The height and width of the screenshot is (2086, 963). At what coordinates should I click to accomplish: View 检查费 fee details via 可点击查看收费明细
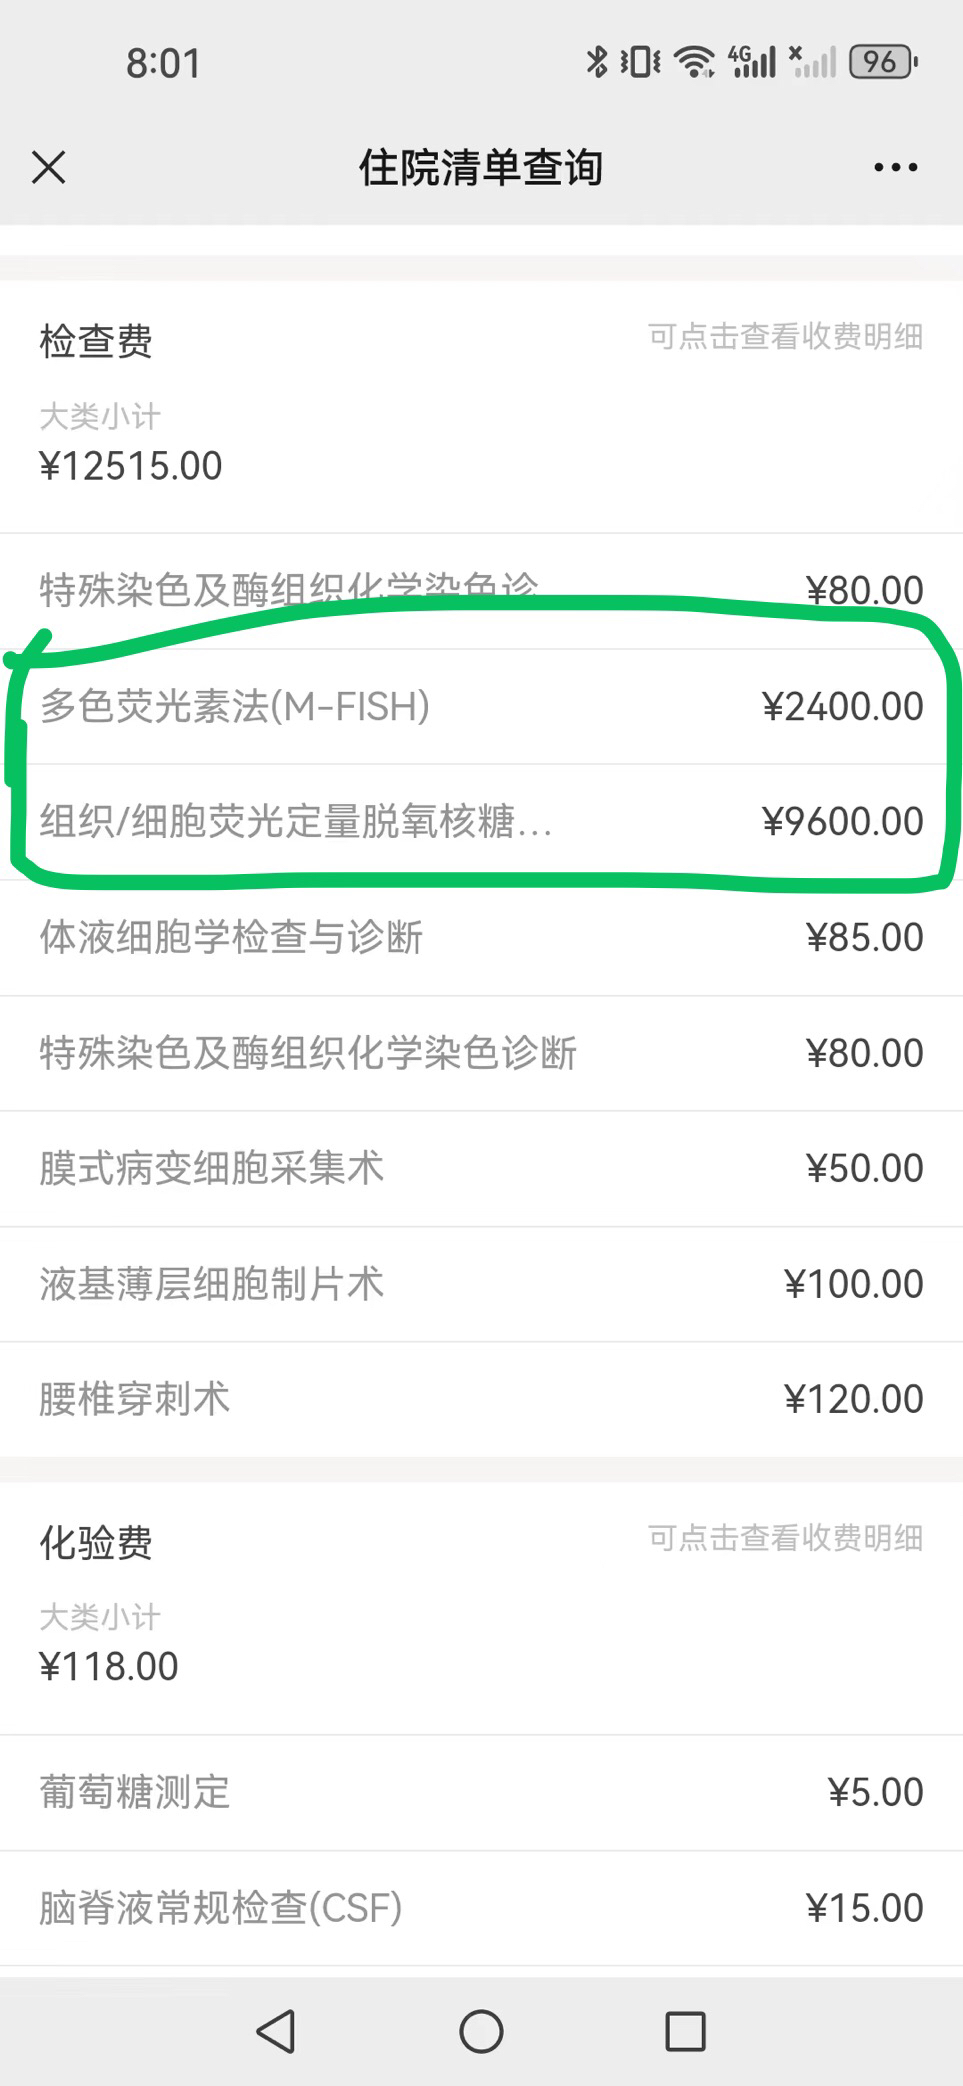785,337
